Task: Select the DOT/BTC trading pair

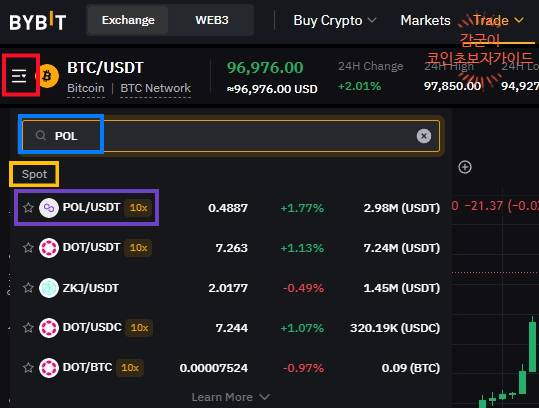Action: [x=231, y=368]
